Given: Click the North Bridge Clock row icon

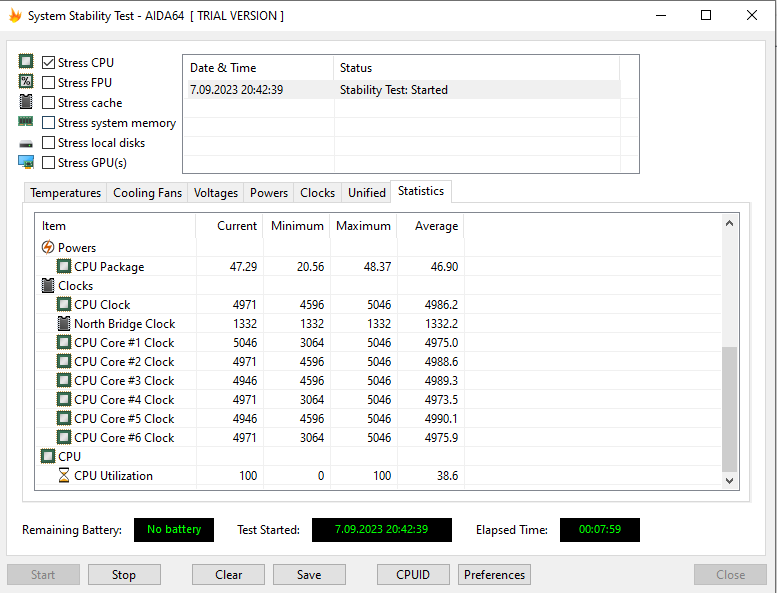Looking at the screenshot, I should coord(64,323).
